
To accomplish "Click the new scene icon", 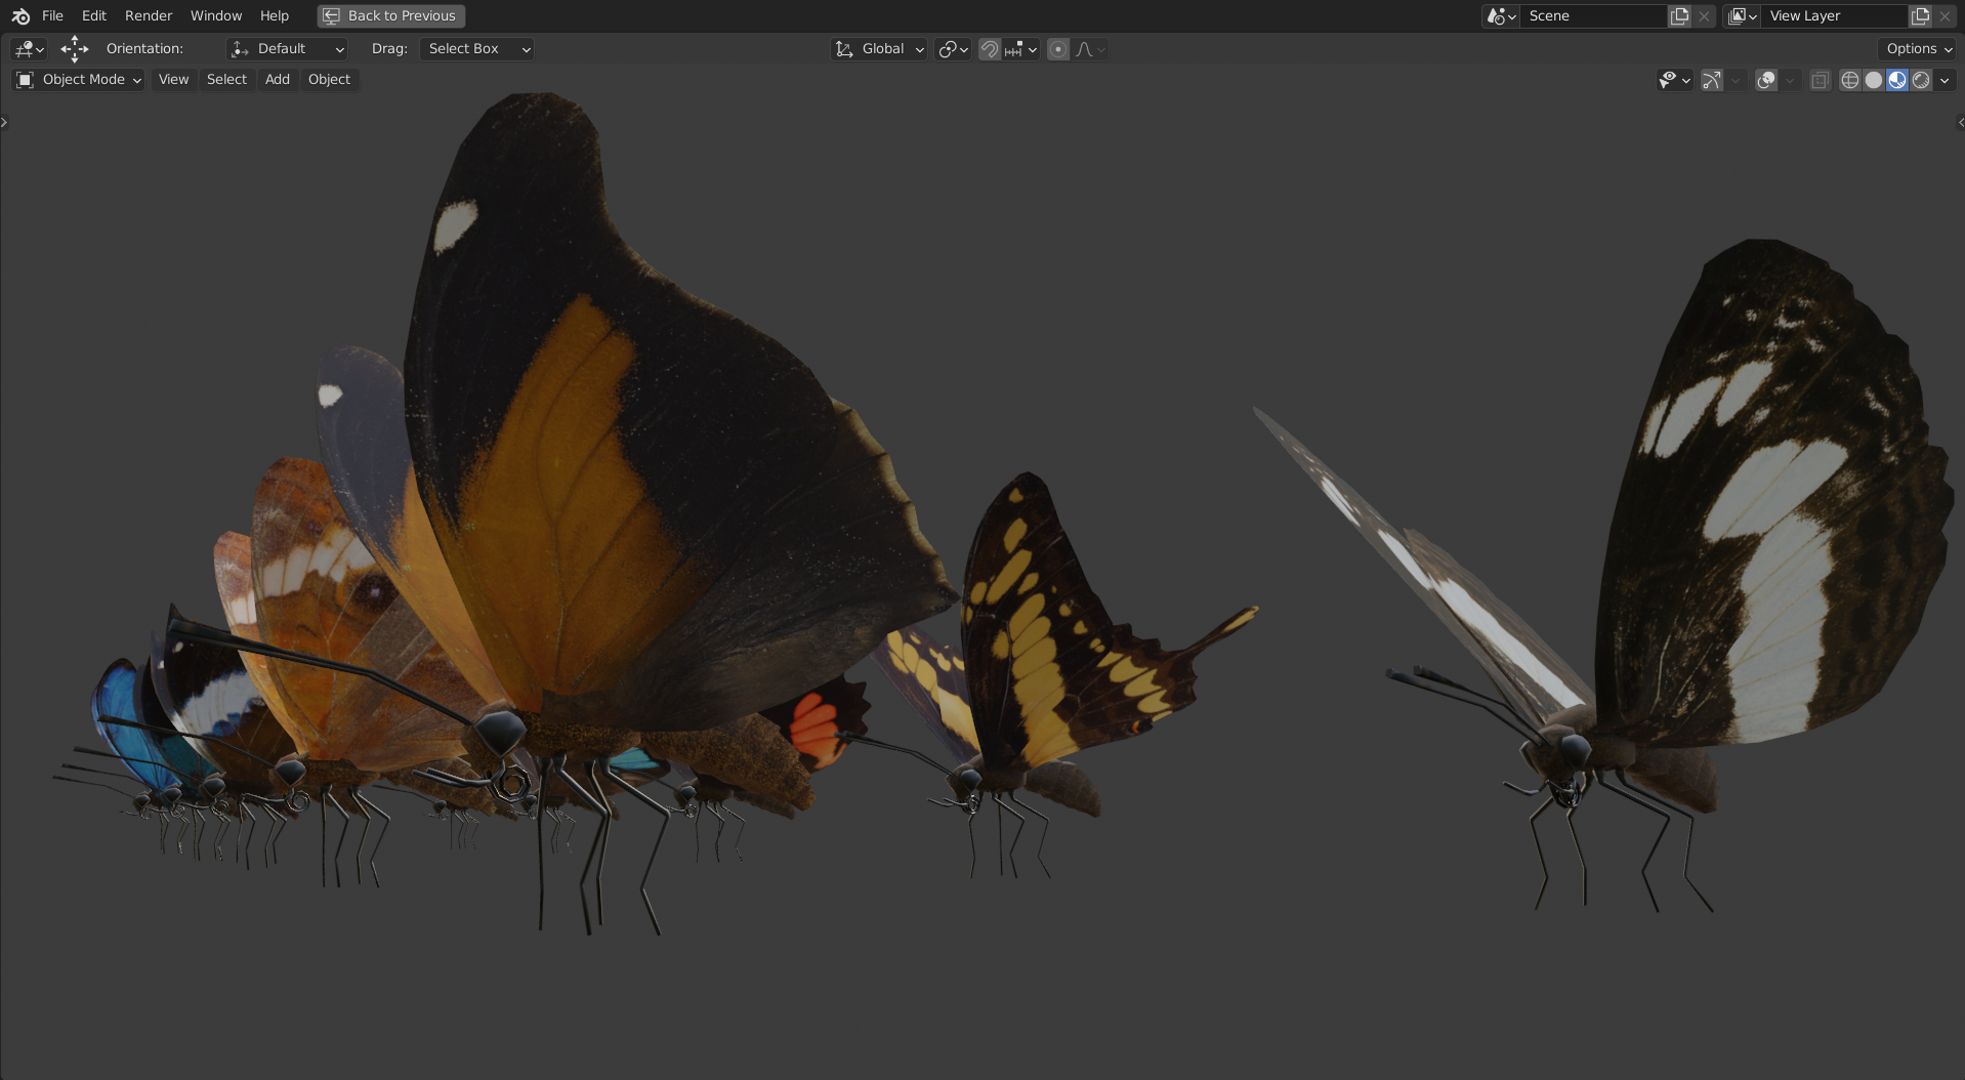I will 1680,16.
